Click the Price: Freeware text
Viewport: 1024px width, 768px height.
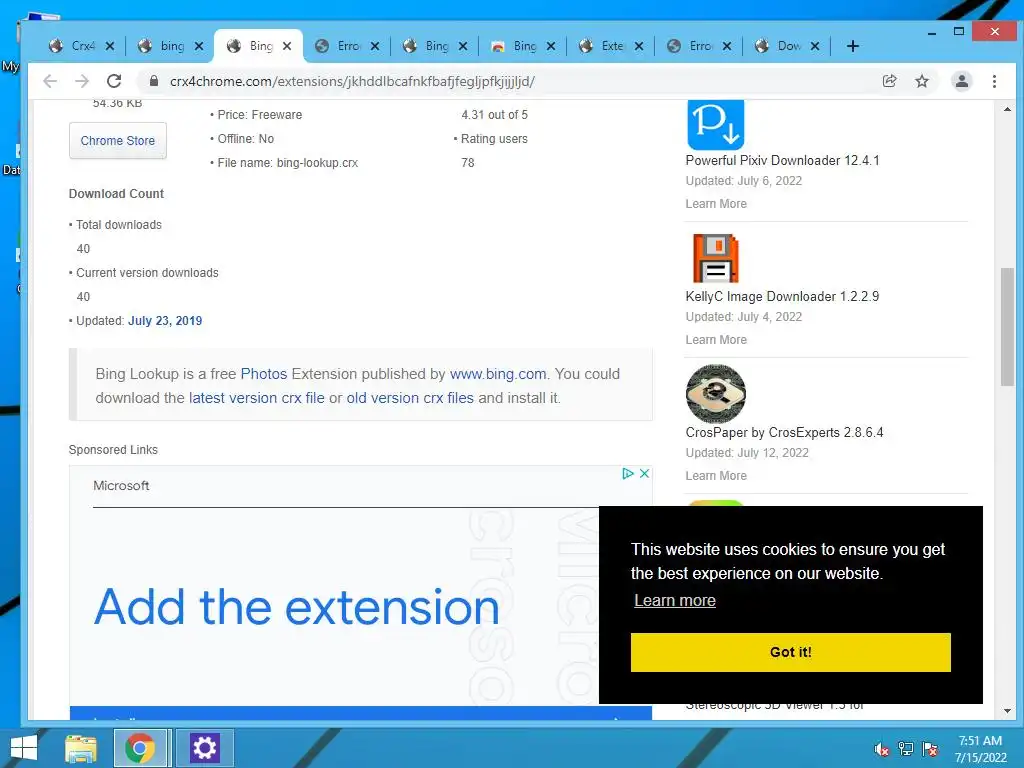(x=259, y=114)
